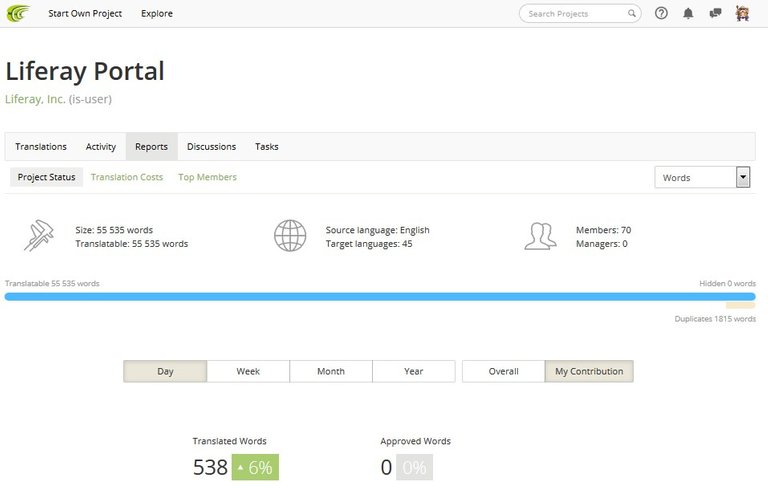Viewport: 768px width, 488px height.
Task: Open the Top Members report link
Action: tap(207, 177)
